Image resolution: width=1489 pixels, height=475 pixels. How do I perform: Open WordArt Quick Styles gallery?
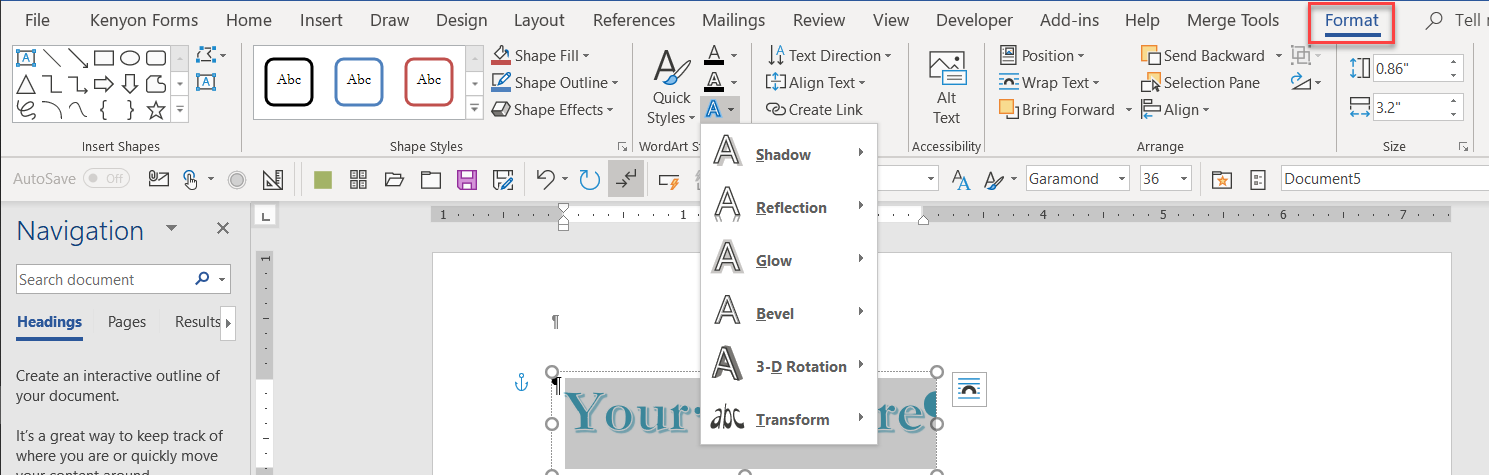(x=671, y=88)
